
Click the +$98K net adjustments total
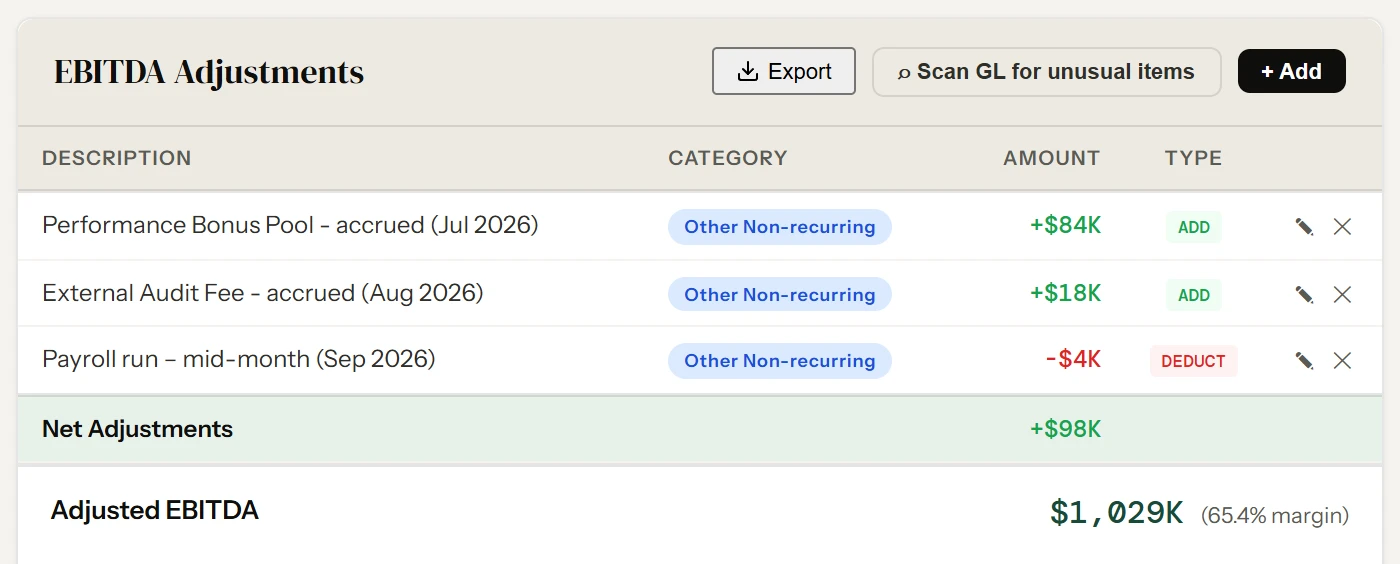pyautogui.click(x=1065, y=430)
